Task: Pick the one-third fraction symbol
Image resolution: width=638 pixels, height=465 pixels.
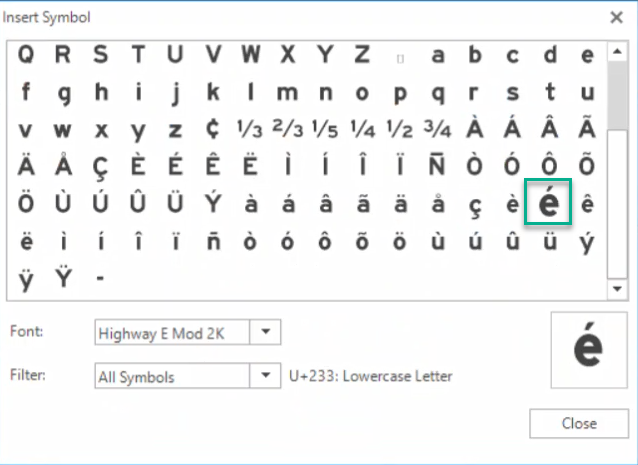Action: coord(250,129)
